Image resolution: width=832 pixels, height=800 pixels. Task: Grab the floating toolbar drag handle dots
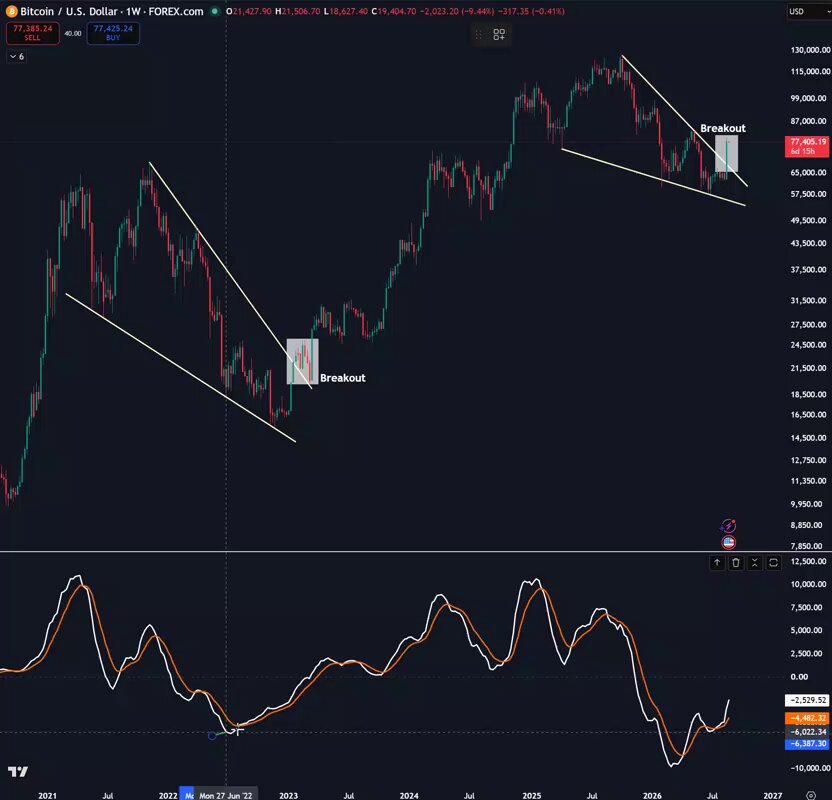[479, 35]
